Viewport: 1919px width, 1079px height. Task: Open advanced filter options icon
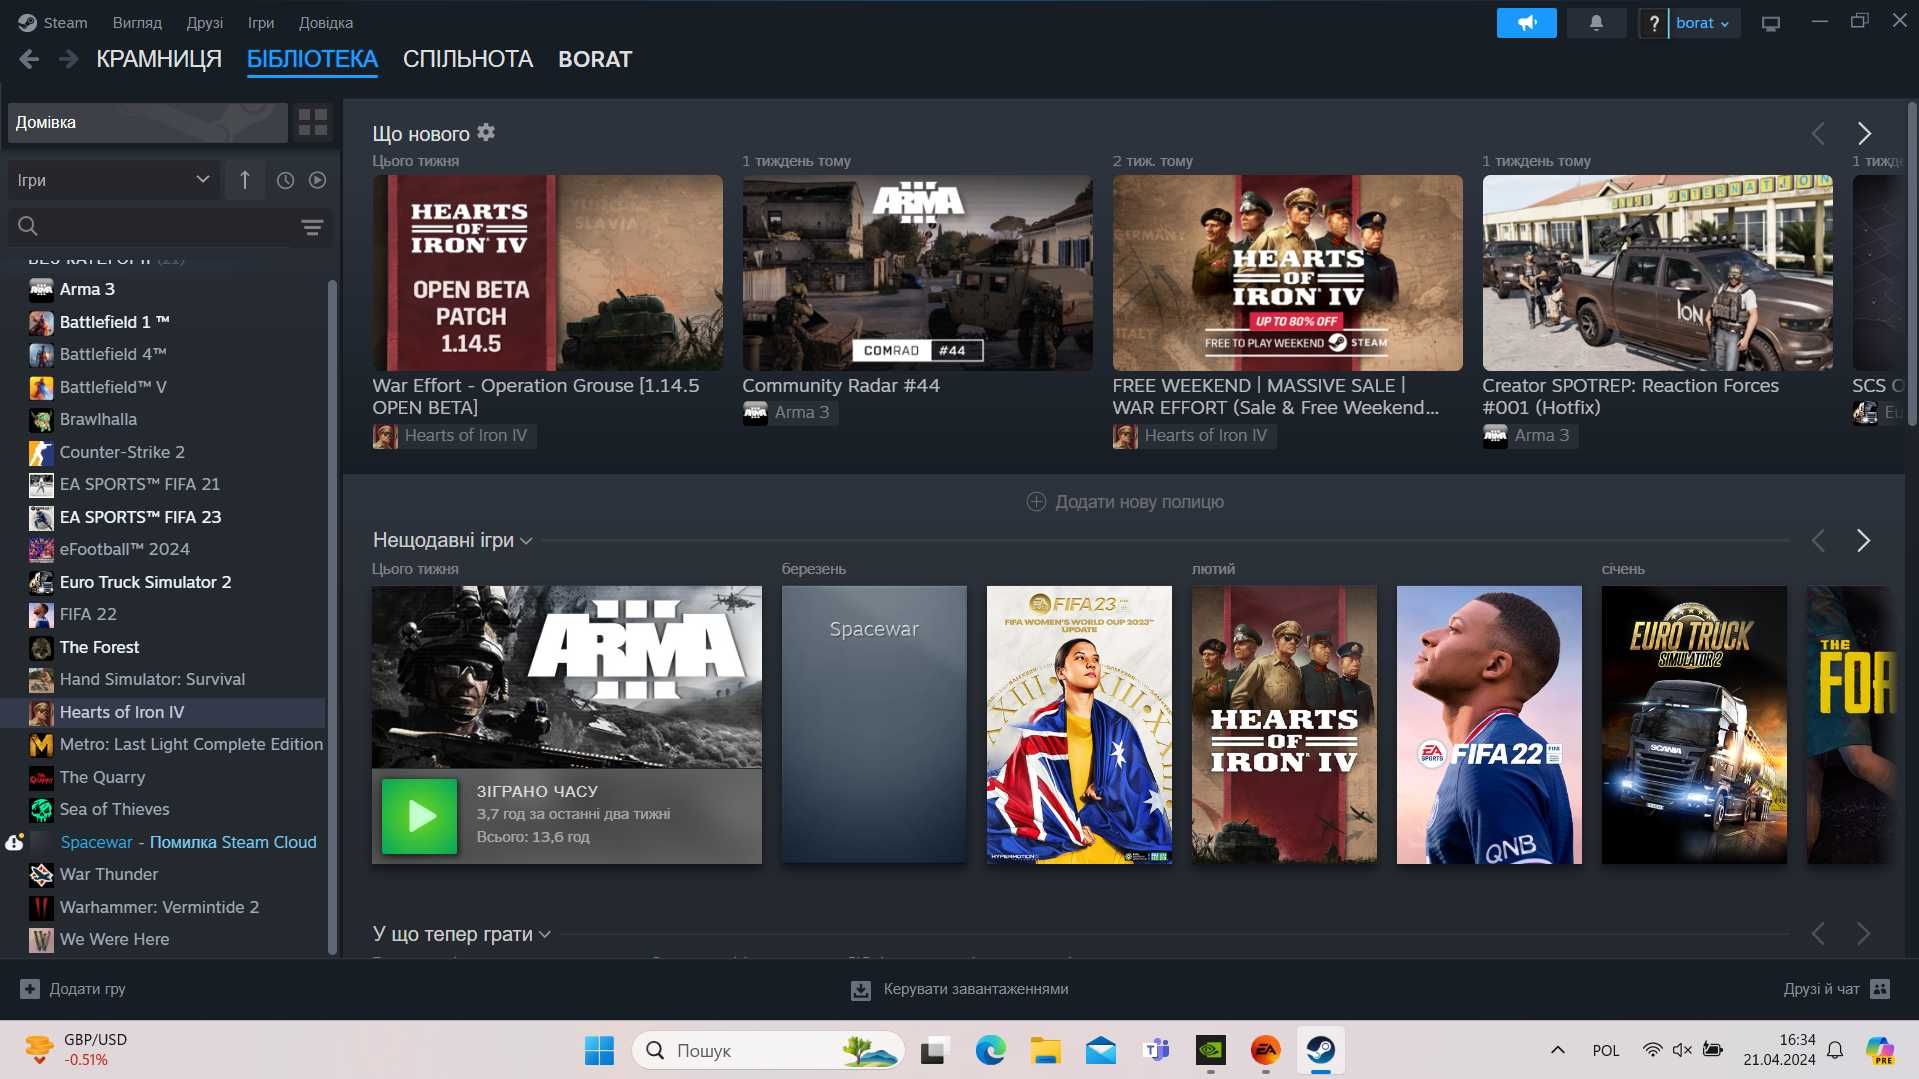coord(312,227)
